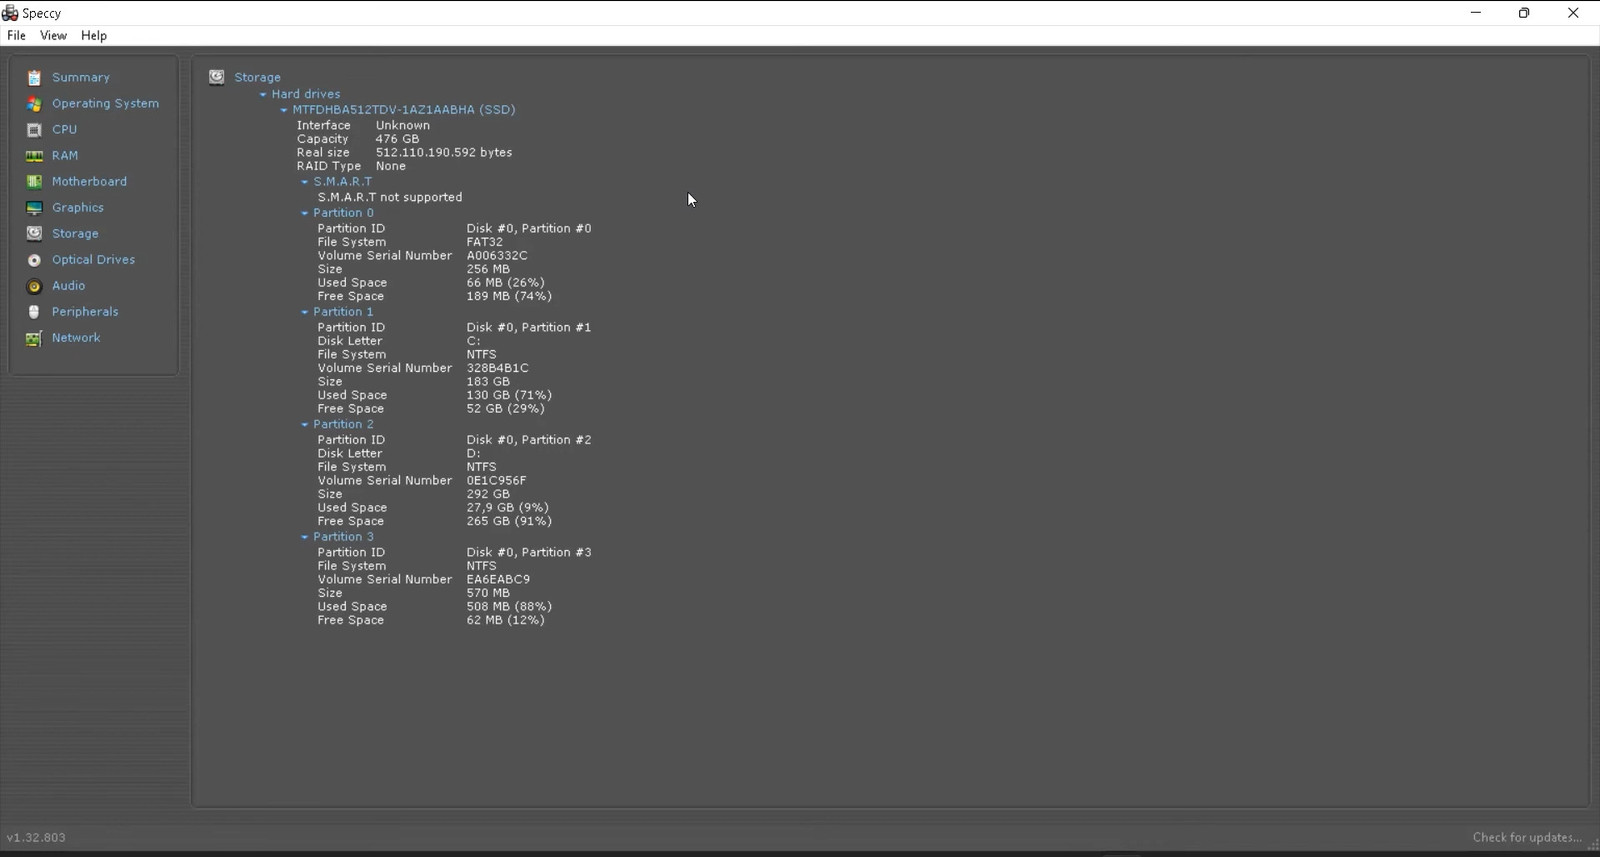Select the CPU chip icon
1600x857 pixels.
tap(34, 130)
